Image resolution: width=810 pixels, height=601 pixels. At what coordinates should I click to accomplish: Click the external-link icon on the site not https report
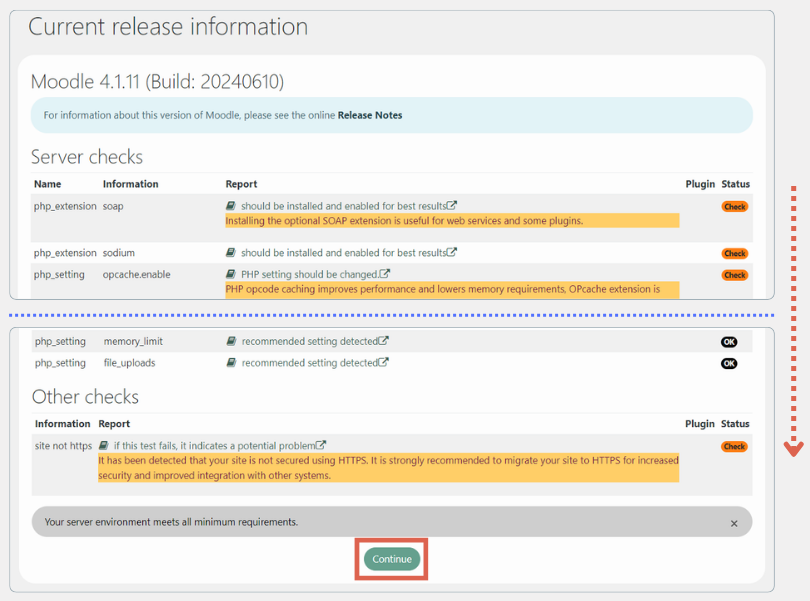(x=322, y=444)
